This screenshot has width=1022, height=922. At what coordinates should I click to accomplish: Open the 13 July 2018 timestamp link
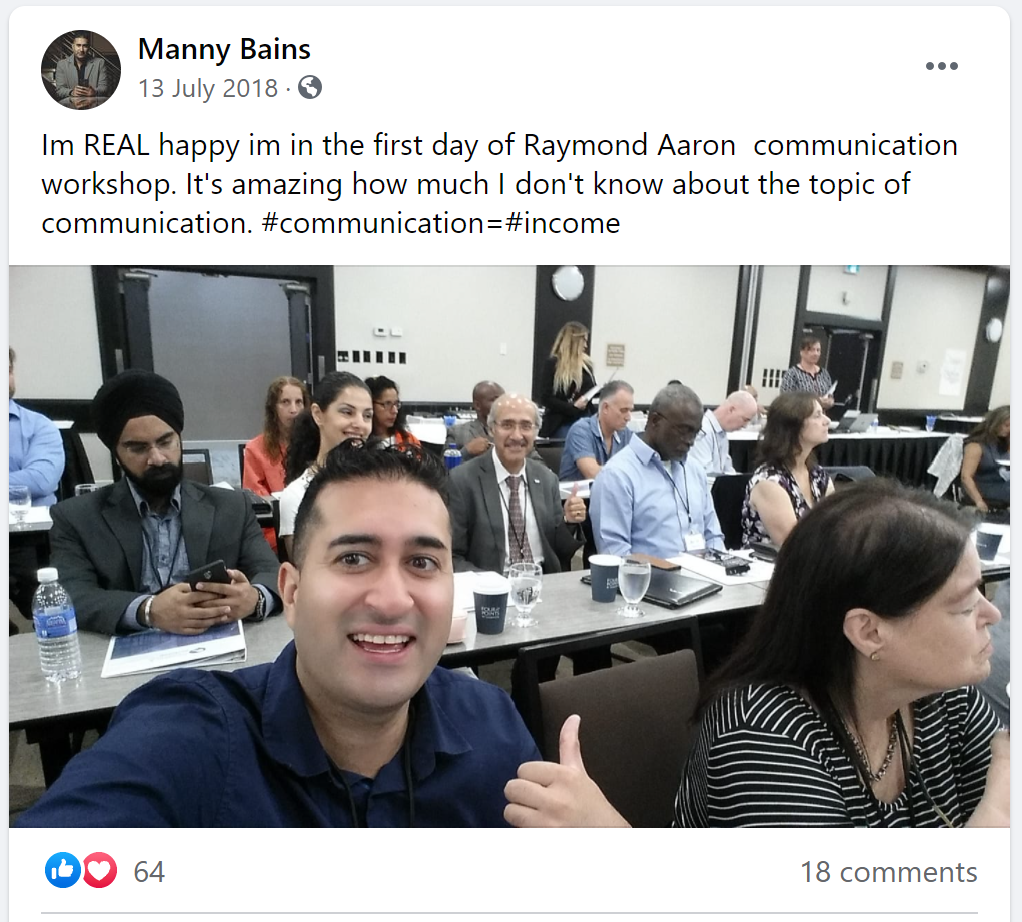[208, 88]
